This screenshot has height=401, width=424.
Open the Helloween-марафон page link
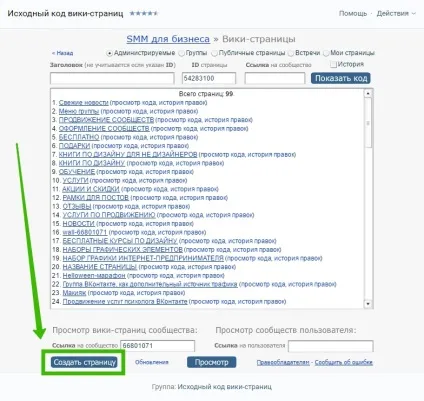(x=94, y=276)
